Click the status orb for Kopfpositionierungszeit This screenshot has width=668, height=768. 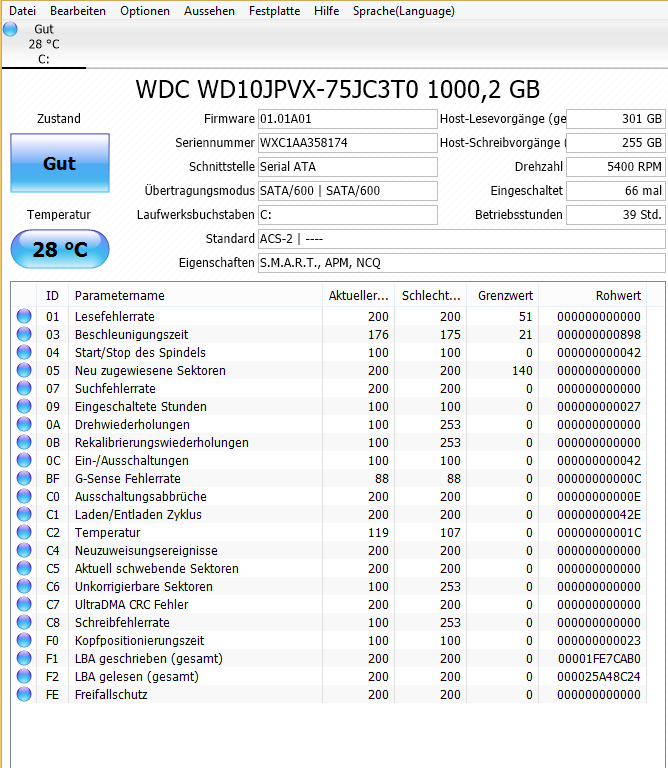(24, 640)
